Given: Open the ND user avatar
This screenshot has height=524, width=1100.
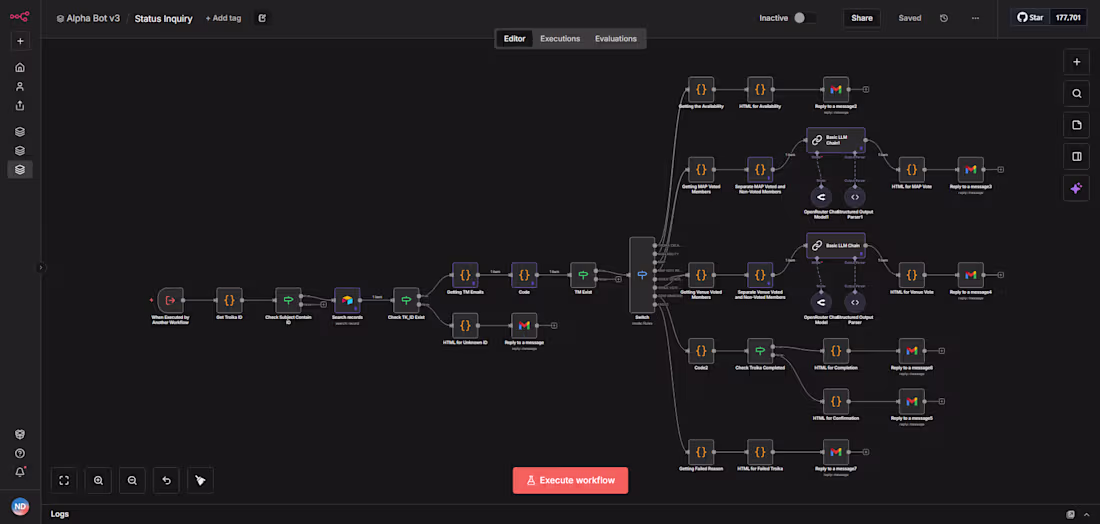Looking at the screenshot, I should 20,506.
